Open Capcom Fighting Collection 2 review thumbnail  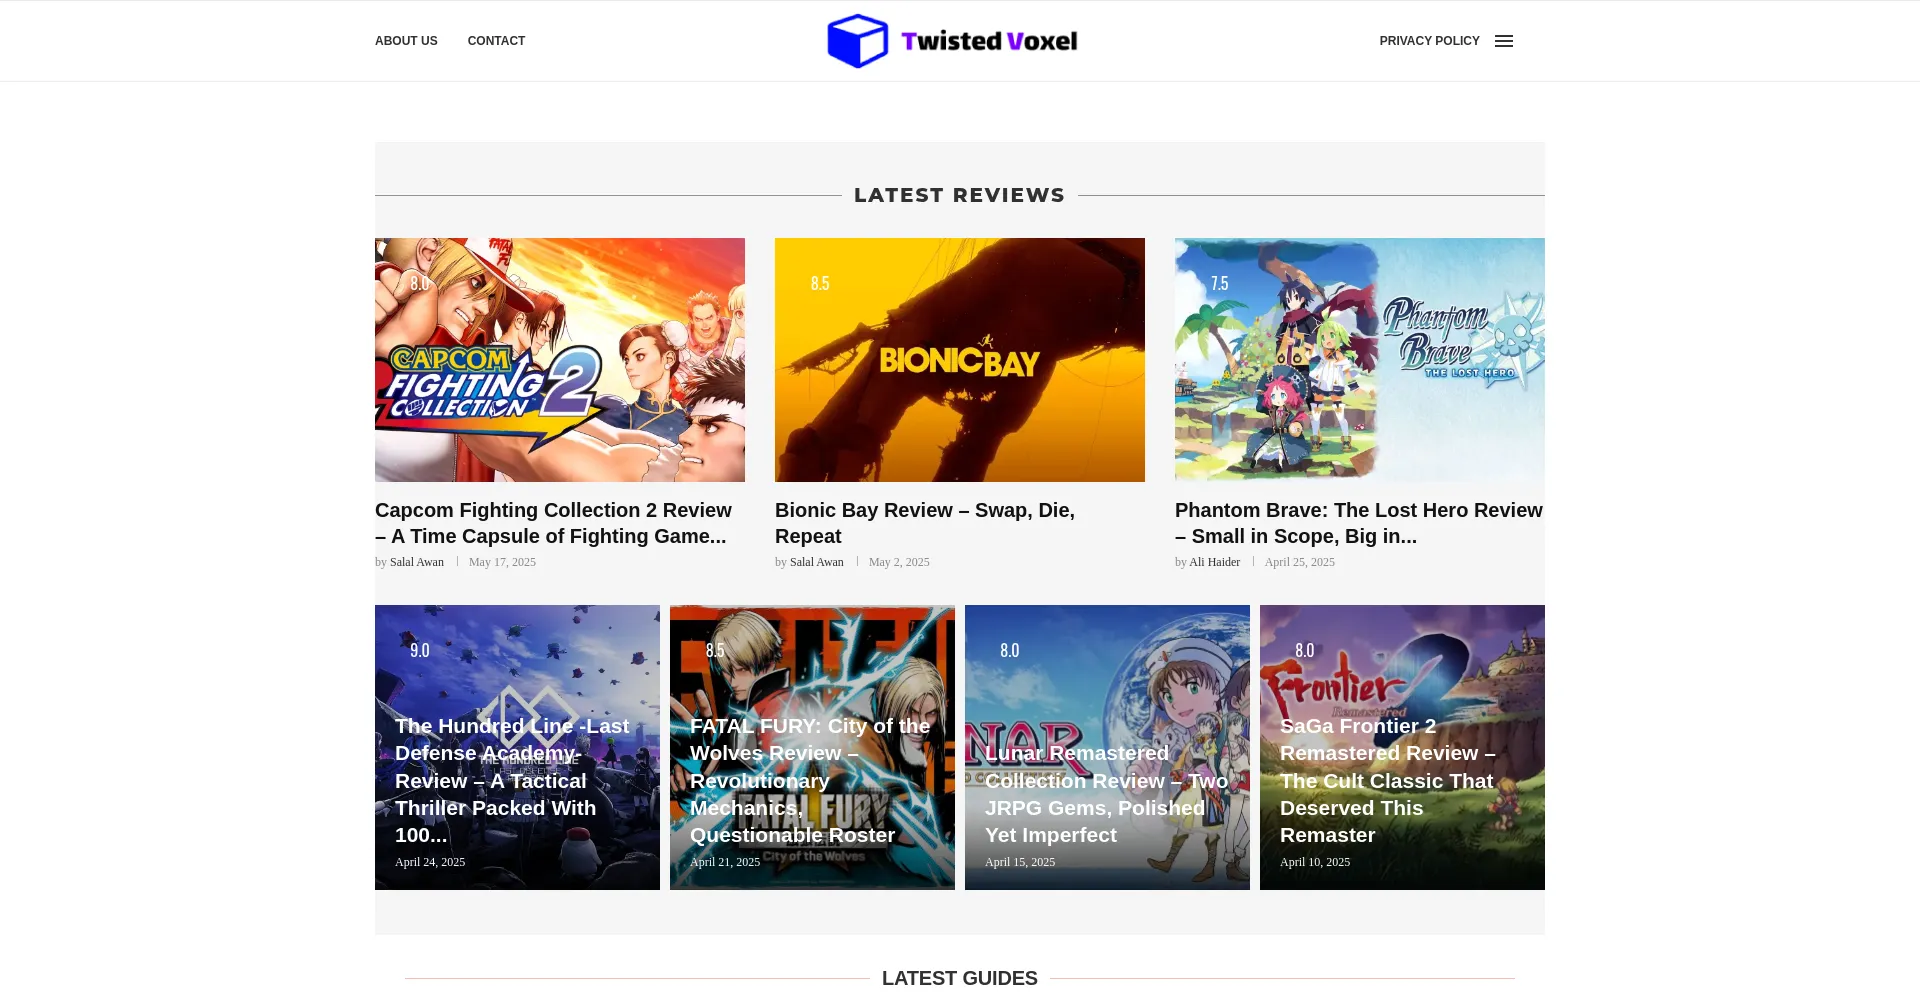[x=560, y=360]
